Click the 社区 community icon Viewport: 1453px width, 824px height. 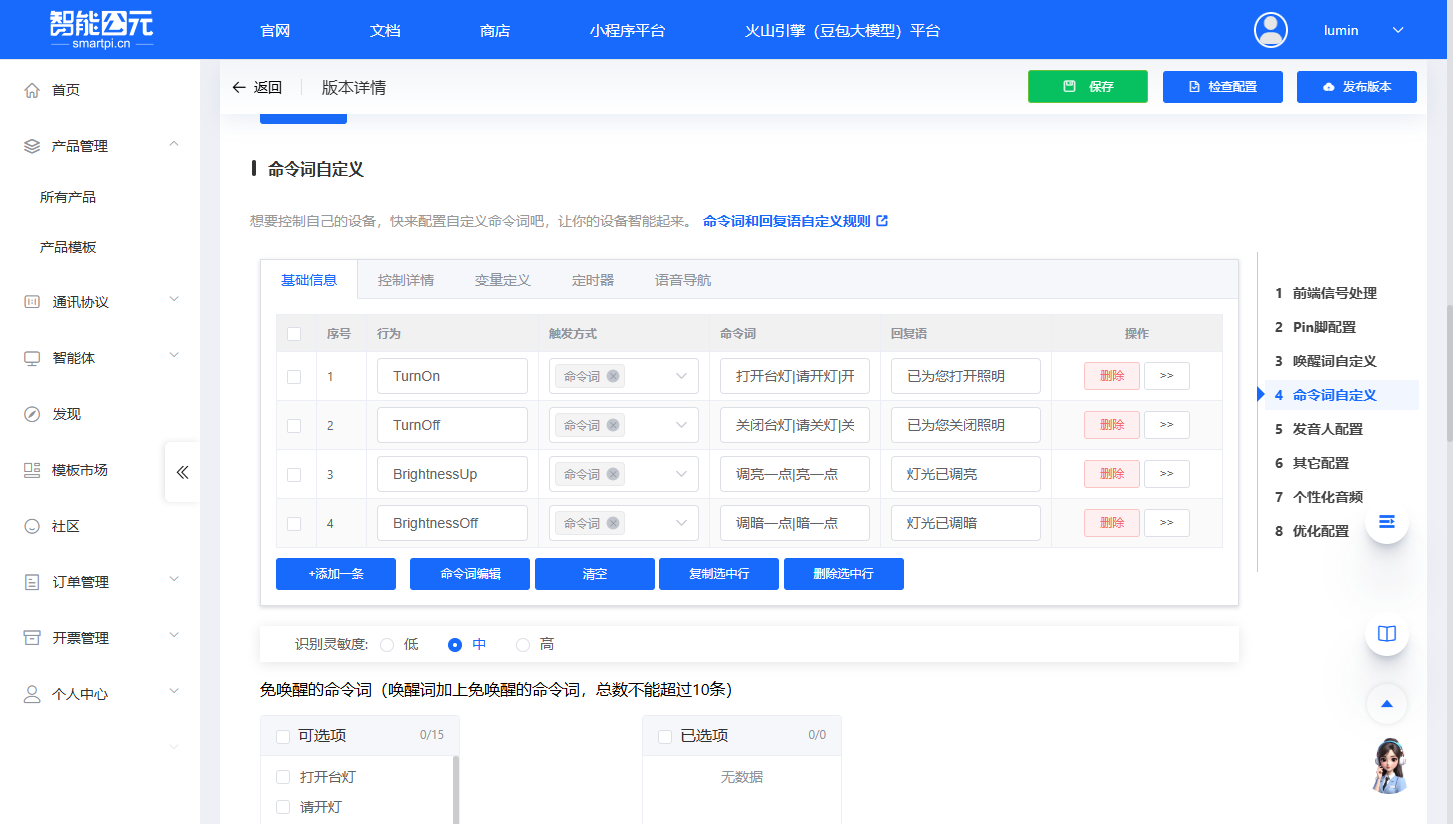coord(30,524)
